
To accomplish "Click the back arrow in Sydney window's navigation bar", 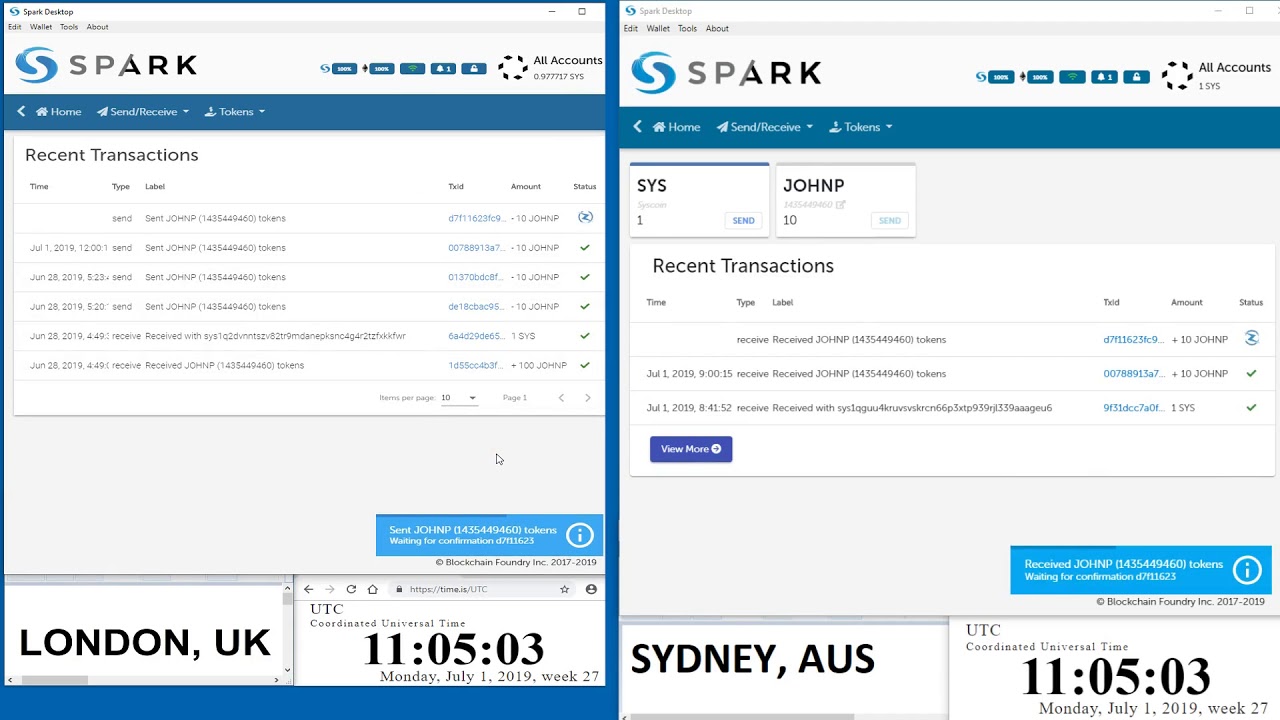I will tap(638, 126).
